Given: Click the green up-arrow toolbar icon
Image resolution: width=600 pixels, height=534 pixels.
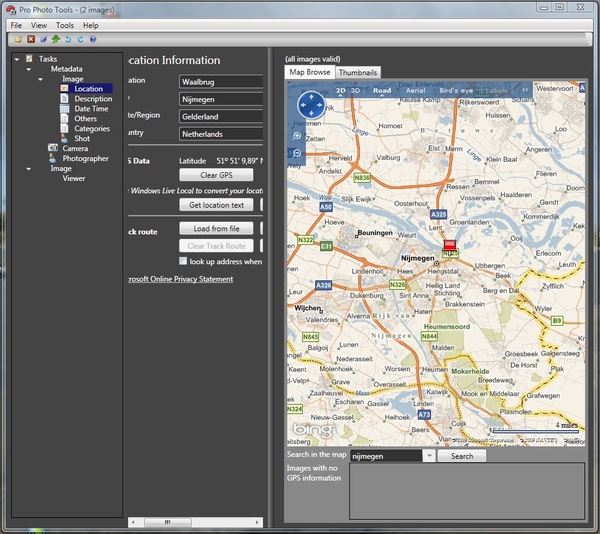Looking at the screenshot, I should tap(56, 39).
